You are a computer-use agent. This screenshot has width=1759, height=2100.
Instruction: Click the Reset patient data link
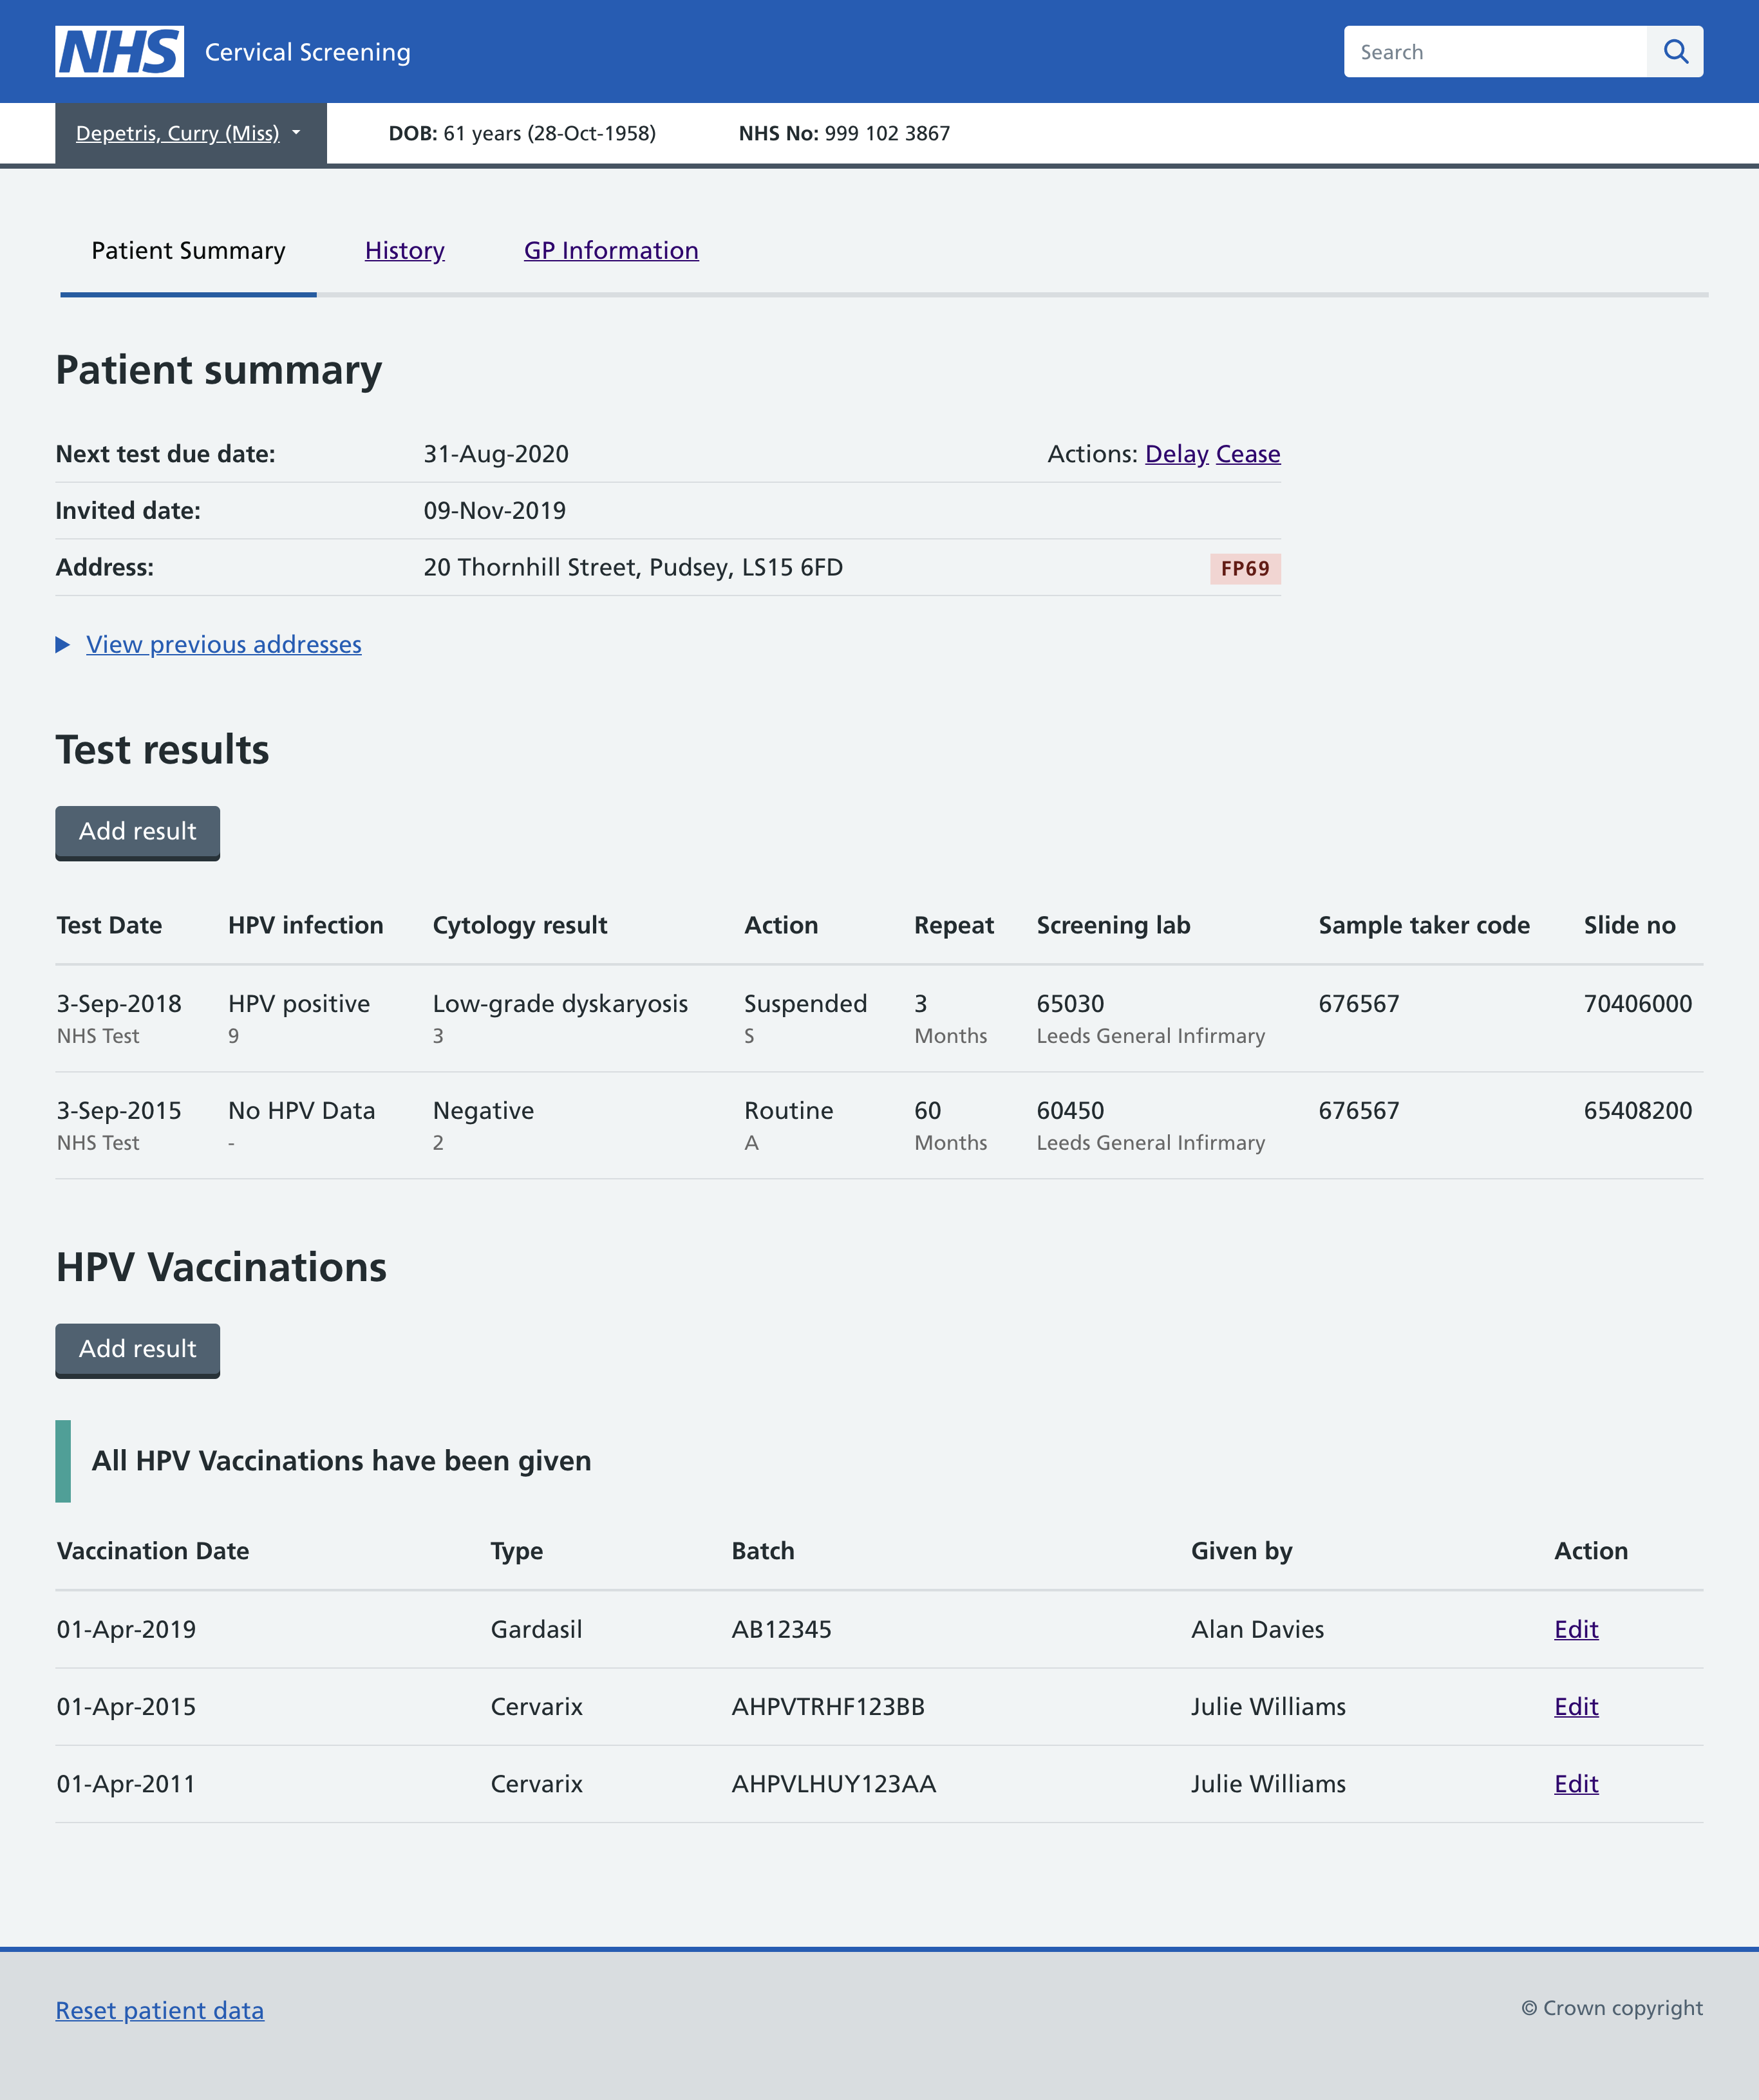(x=159, y=2009)
